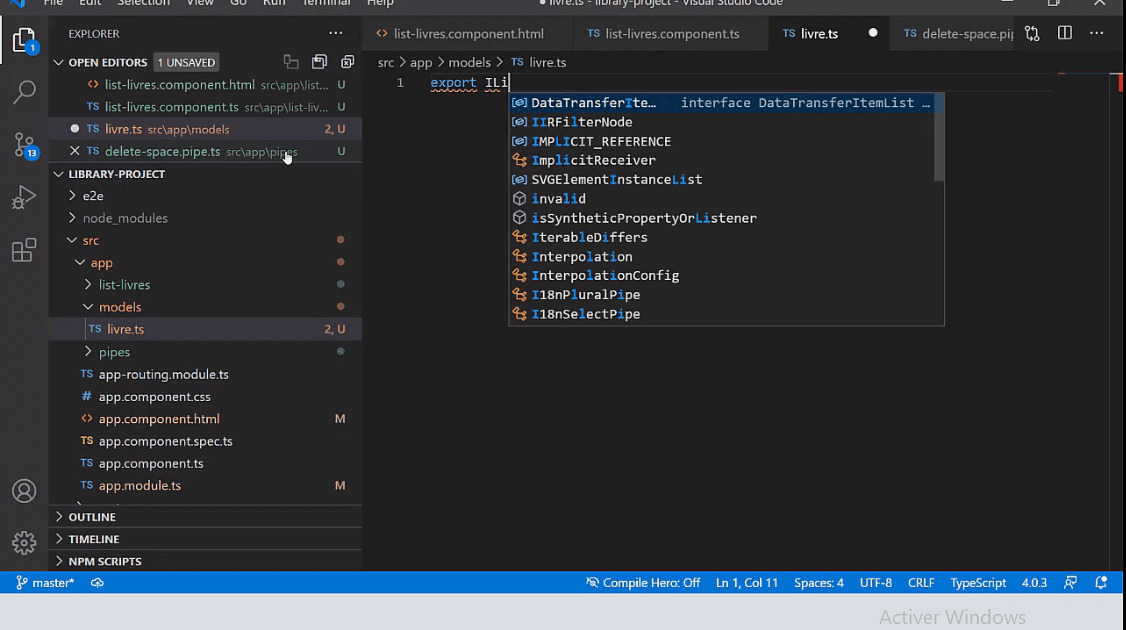The height and width of the screenshot is (630, 1126).
Task: Switch to the delete-space.pipe.ts tab
Action: pos(955,33)
